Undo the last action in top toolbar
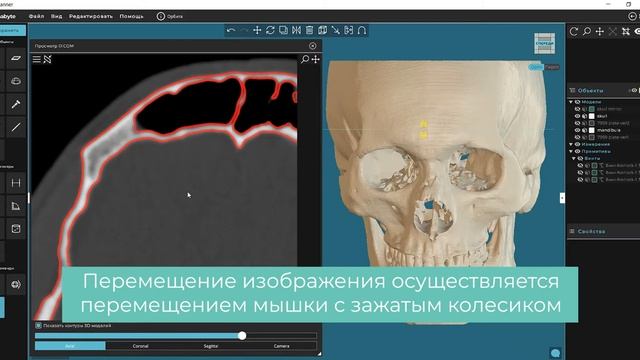This screenshot has height=360, width=640. 231,30
